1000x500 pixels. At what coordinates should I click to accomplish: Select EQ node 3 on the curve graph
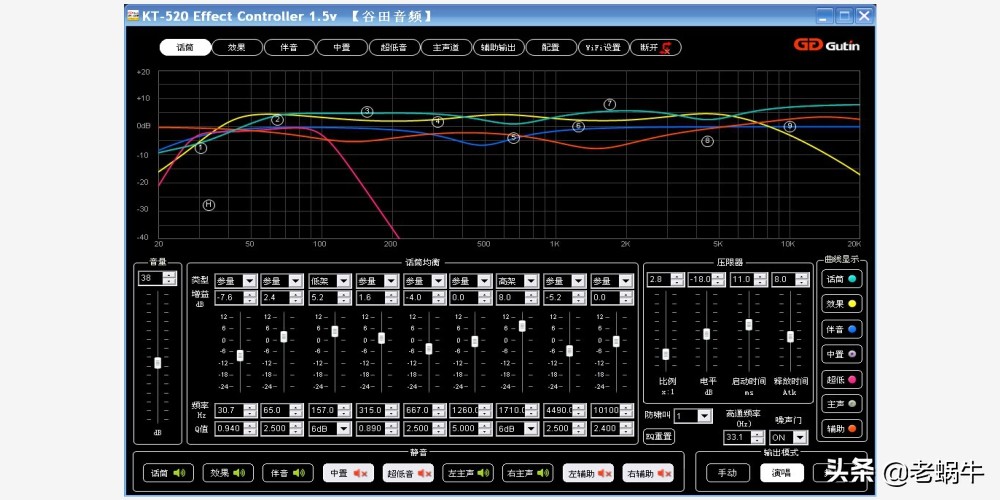tap(367, 112)
